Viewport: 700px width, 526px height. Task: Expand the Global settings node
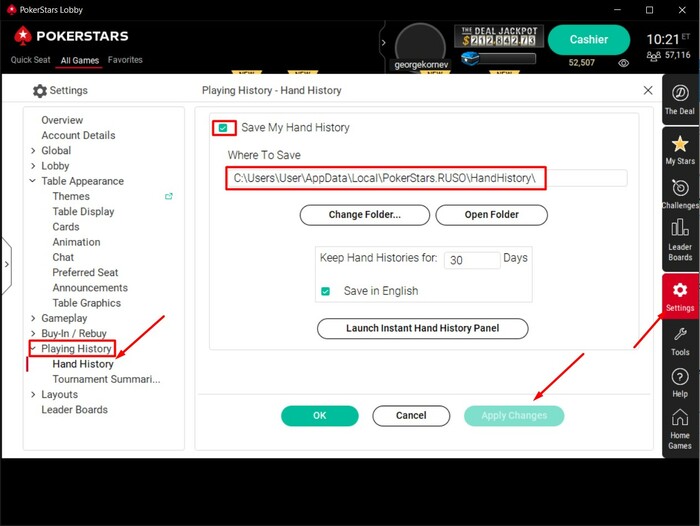(x=33, y=150)
